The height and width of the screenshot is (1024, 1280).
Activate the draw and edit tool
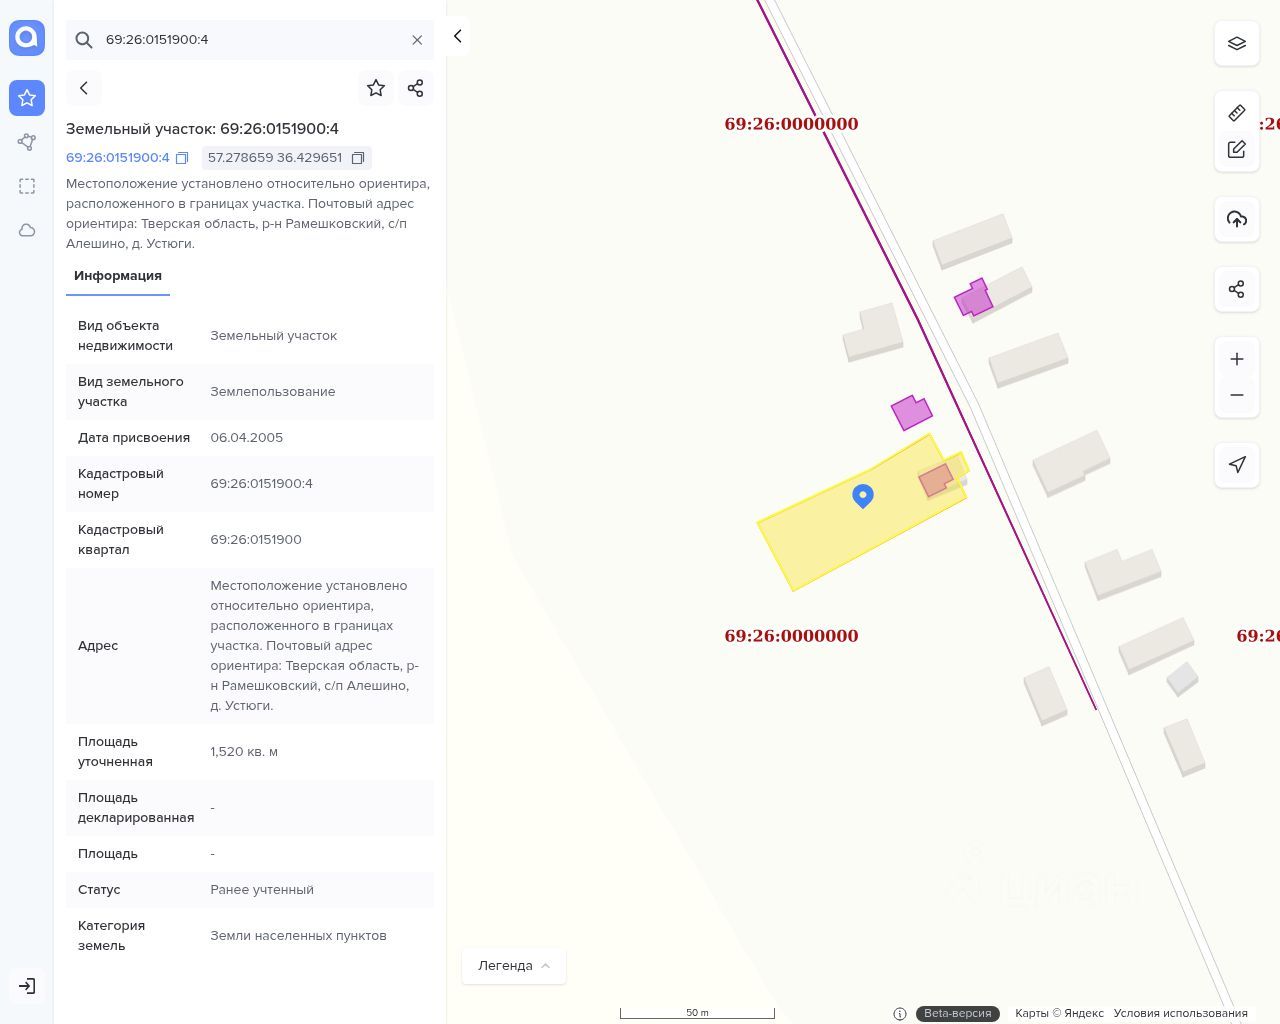1237,150
